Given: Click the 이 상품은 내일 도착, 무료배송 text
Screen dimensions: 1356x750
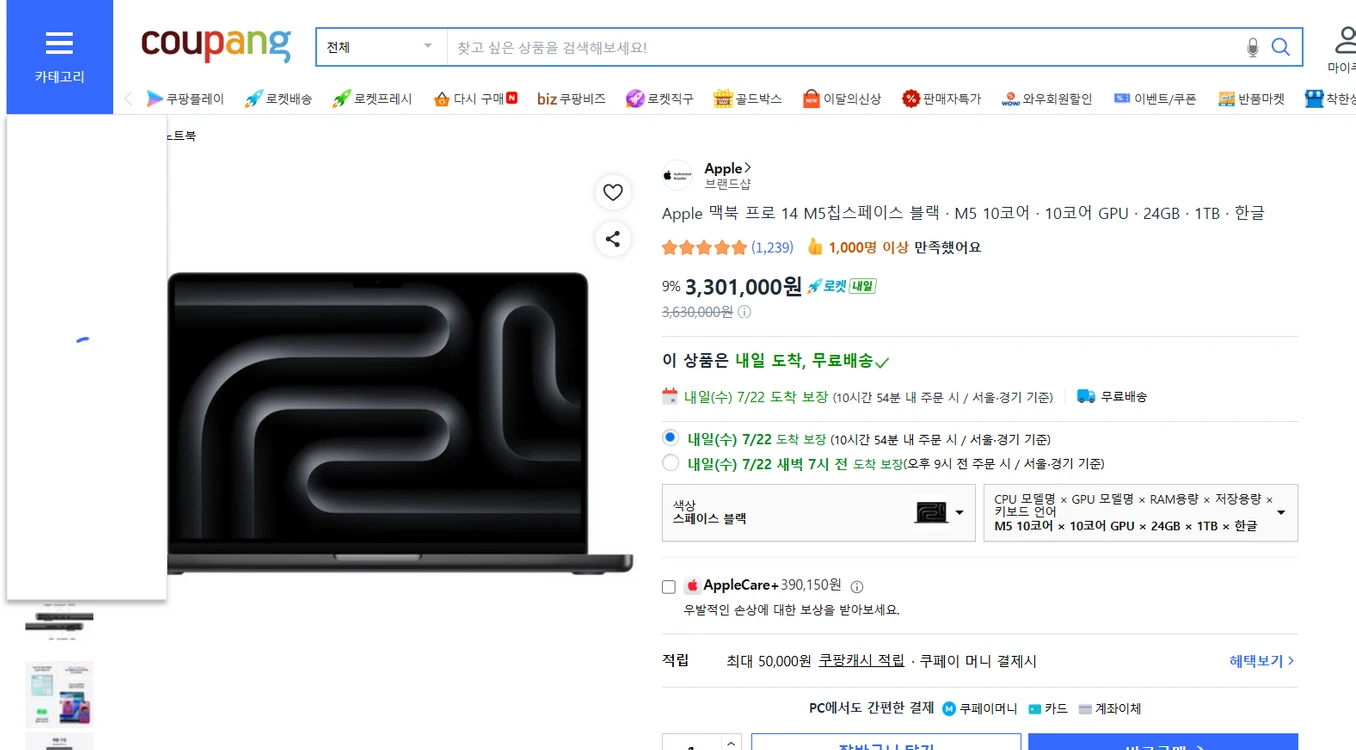Looking at the screenshot, I should [776, 361].
